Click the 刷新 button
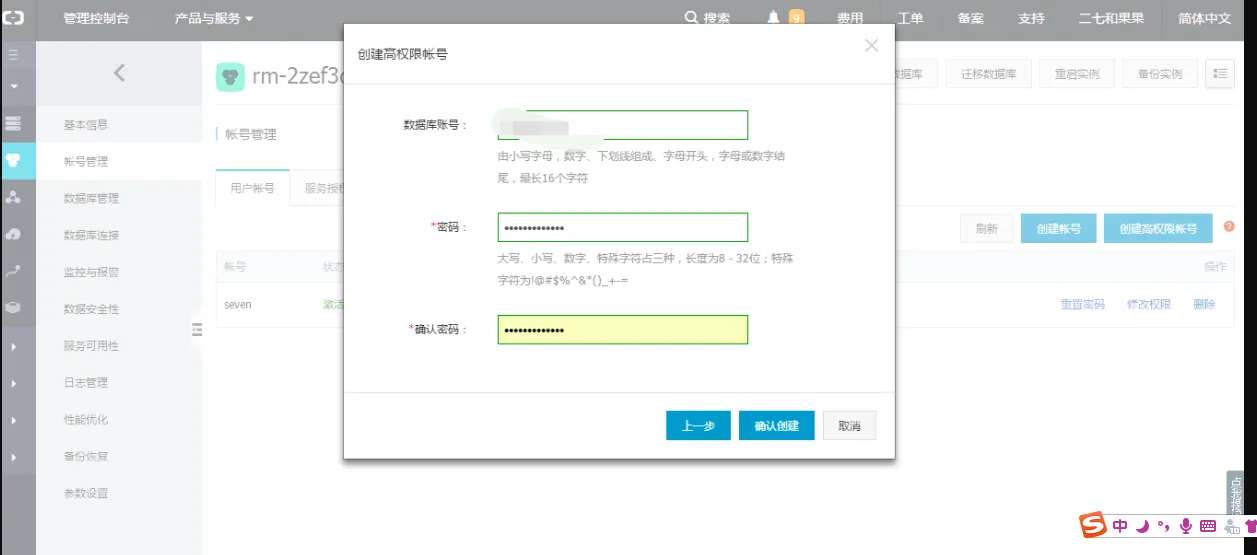Screen dimensions: 1257x555 tap(986, 228)
